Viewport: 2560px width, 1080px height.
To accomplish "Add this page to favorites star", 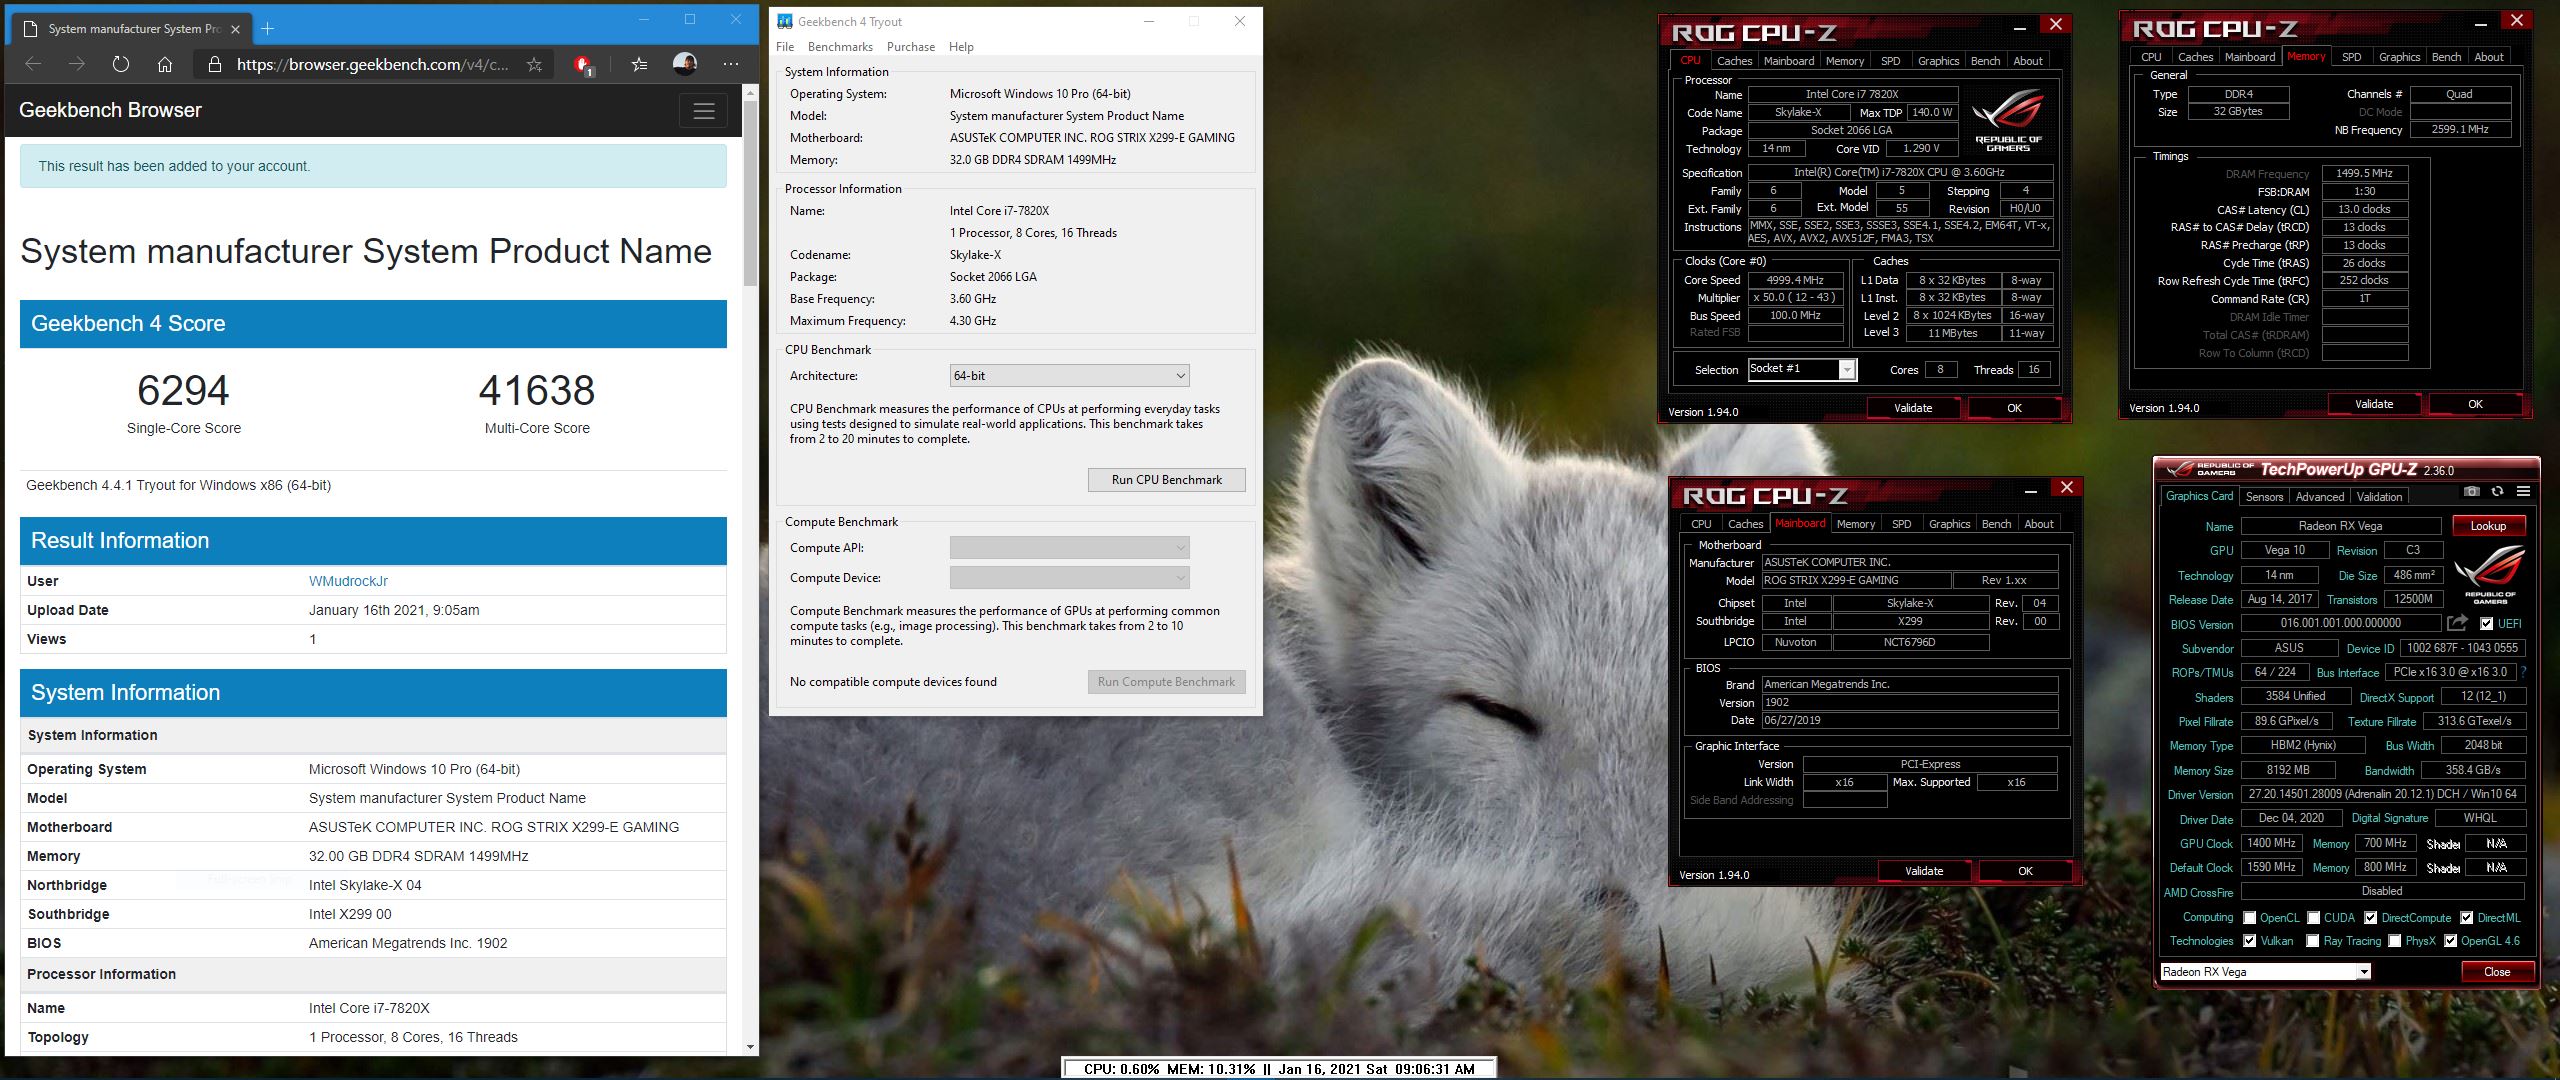I will [534, 64].
